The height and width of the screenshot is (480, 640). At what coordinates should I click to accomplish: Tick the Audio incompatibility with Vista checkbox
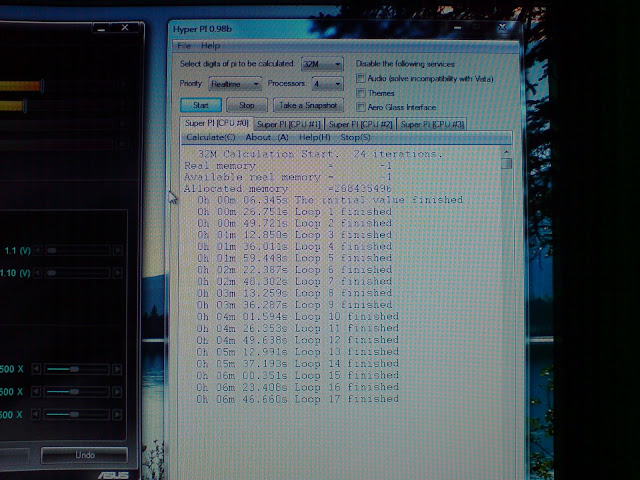click(360, 78)
